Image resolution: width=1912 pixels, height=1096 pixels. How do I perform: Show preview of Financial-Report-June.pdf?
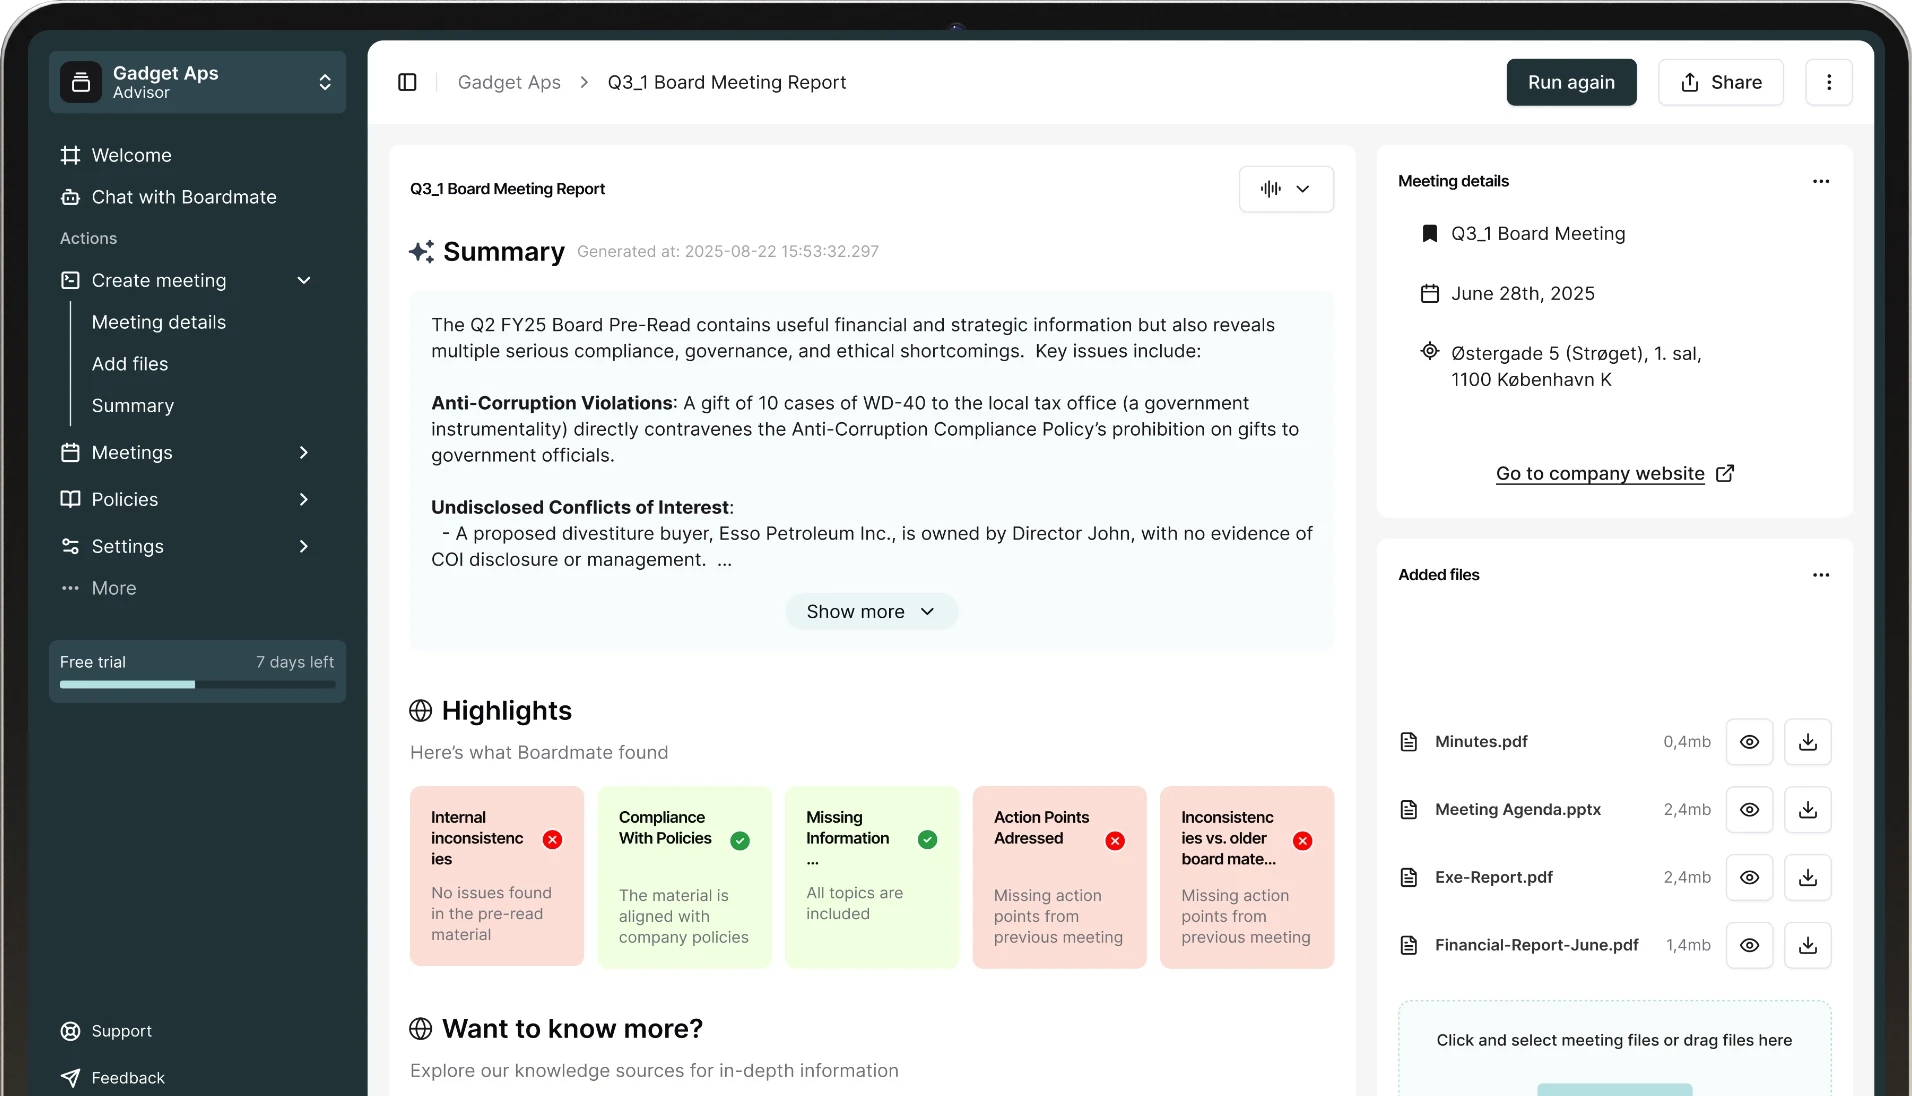point(1750,945)
